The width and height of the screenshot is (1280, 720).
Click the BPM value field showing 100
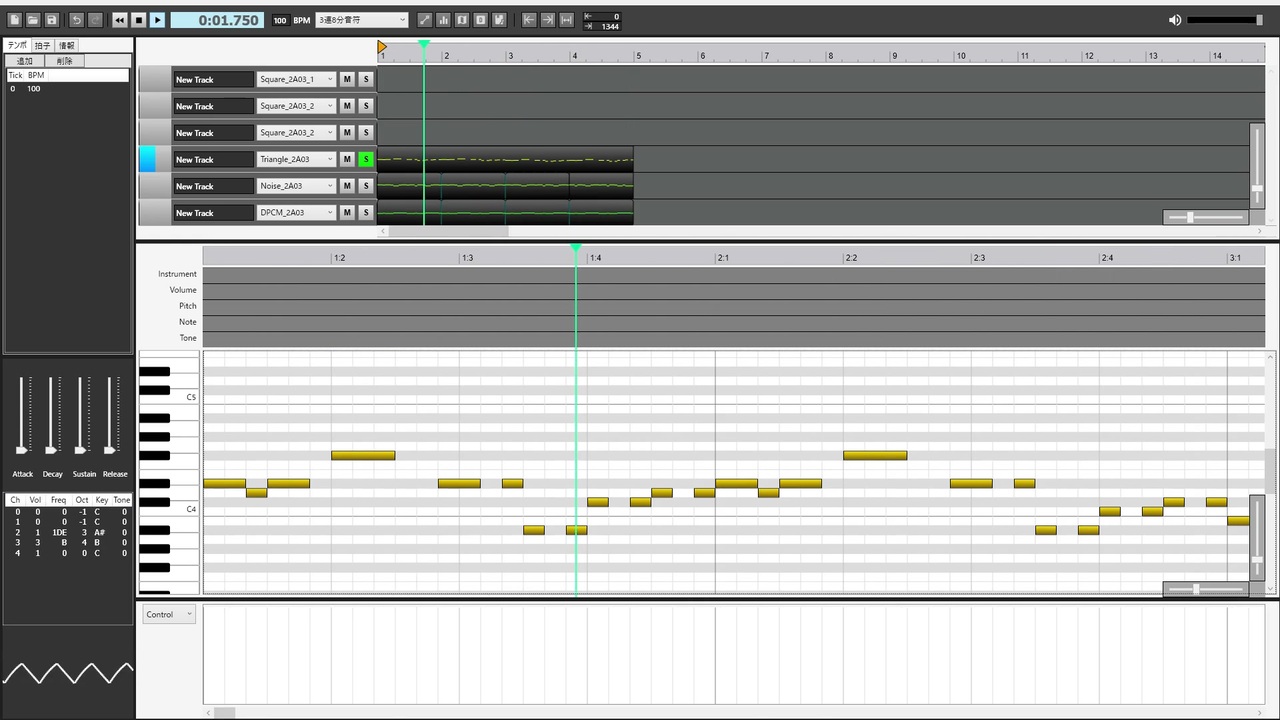pos(280,20)
